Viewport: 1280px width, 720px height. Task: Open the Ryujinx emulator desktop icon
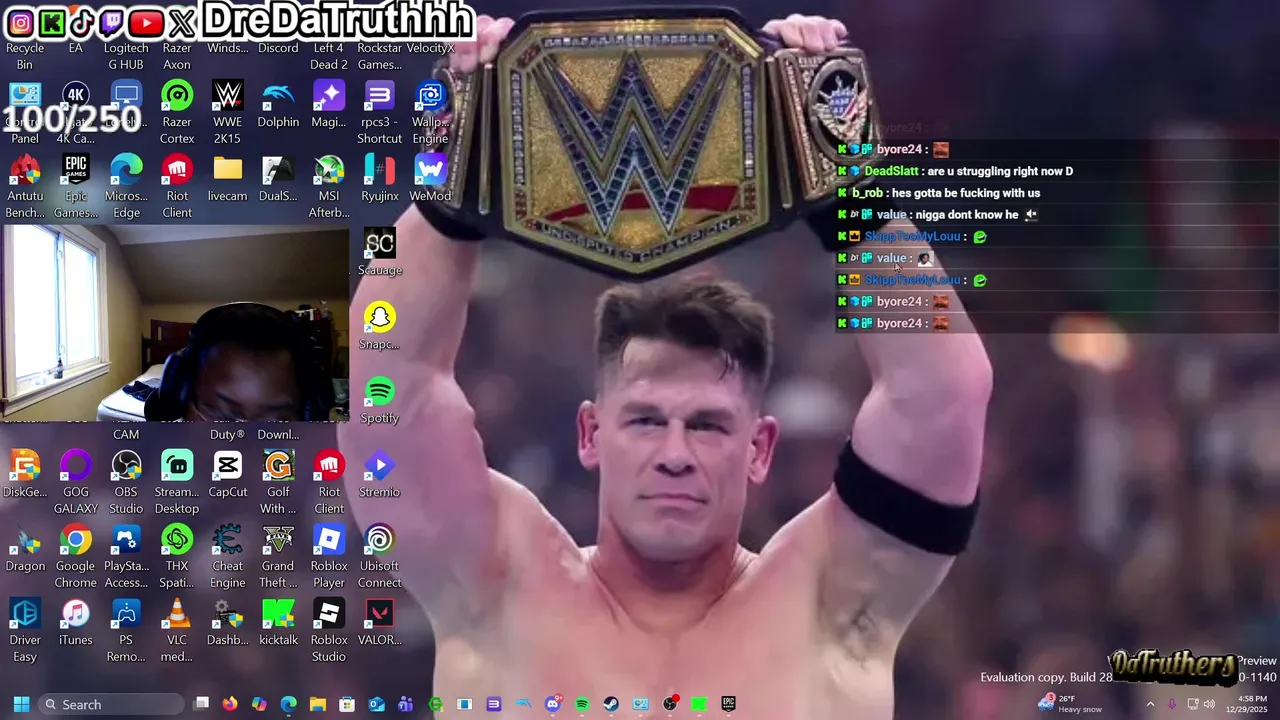[380, 179]
